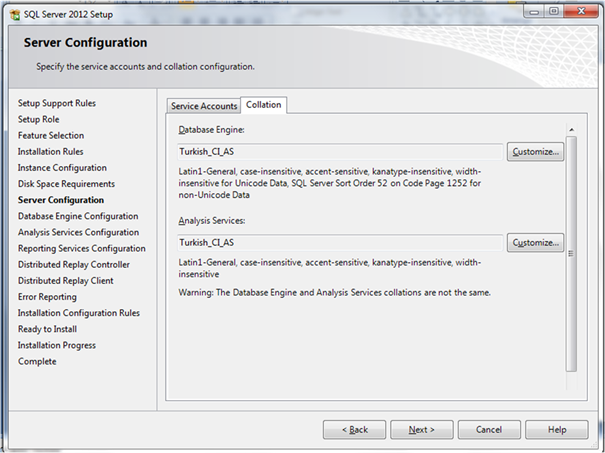The width and height of the screenshot is (605, 453).
Task: Select Reporting Services Configuration step
Action: [82, 248]
